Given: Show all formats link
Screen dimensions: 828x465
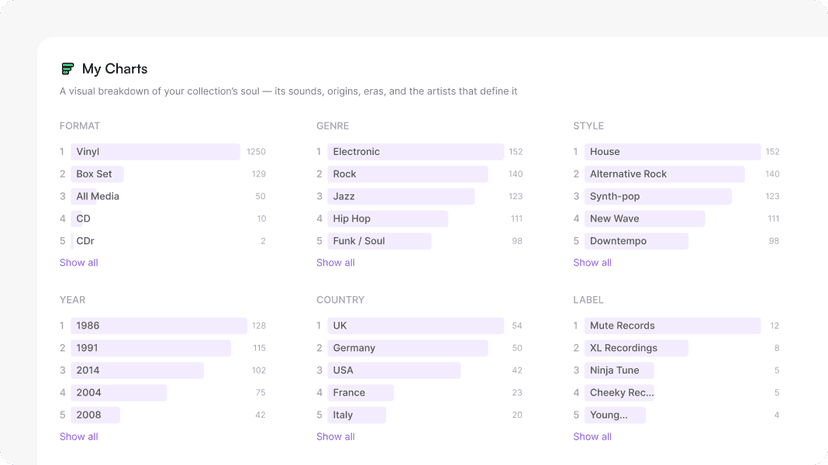Looking at the screenshot, I should (x=79, y=262).
